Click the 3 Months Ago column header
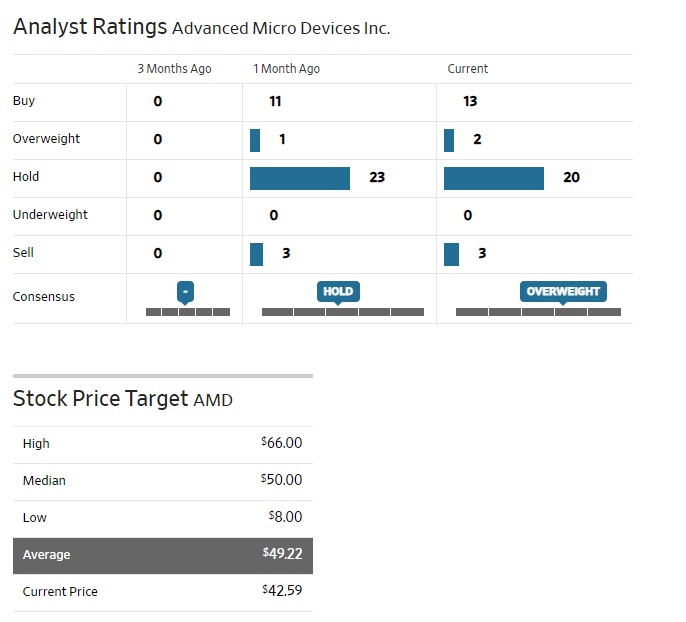Viewport: 686px width, 622px height. pyautogui.click(x=174, y=69)
